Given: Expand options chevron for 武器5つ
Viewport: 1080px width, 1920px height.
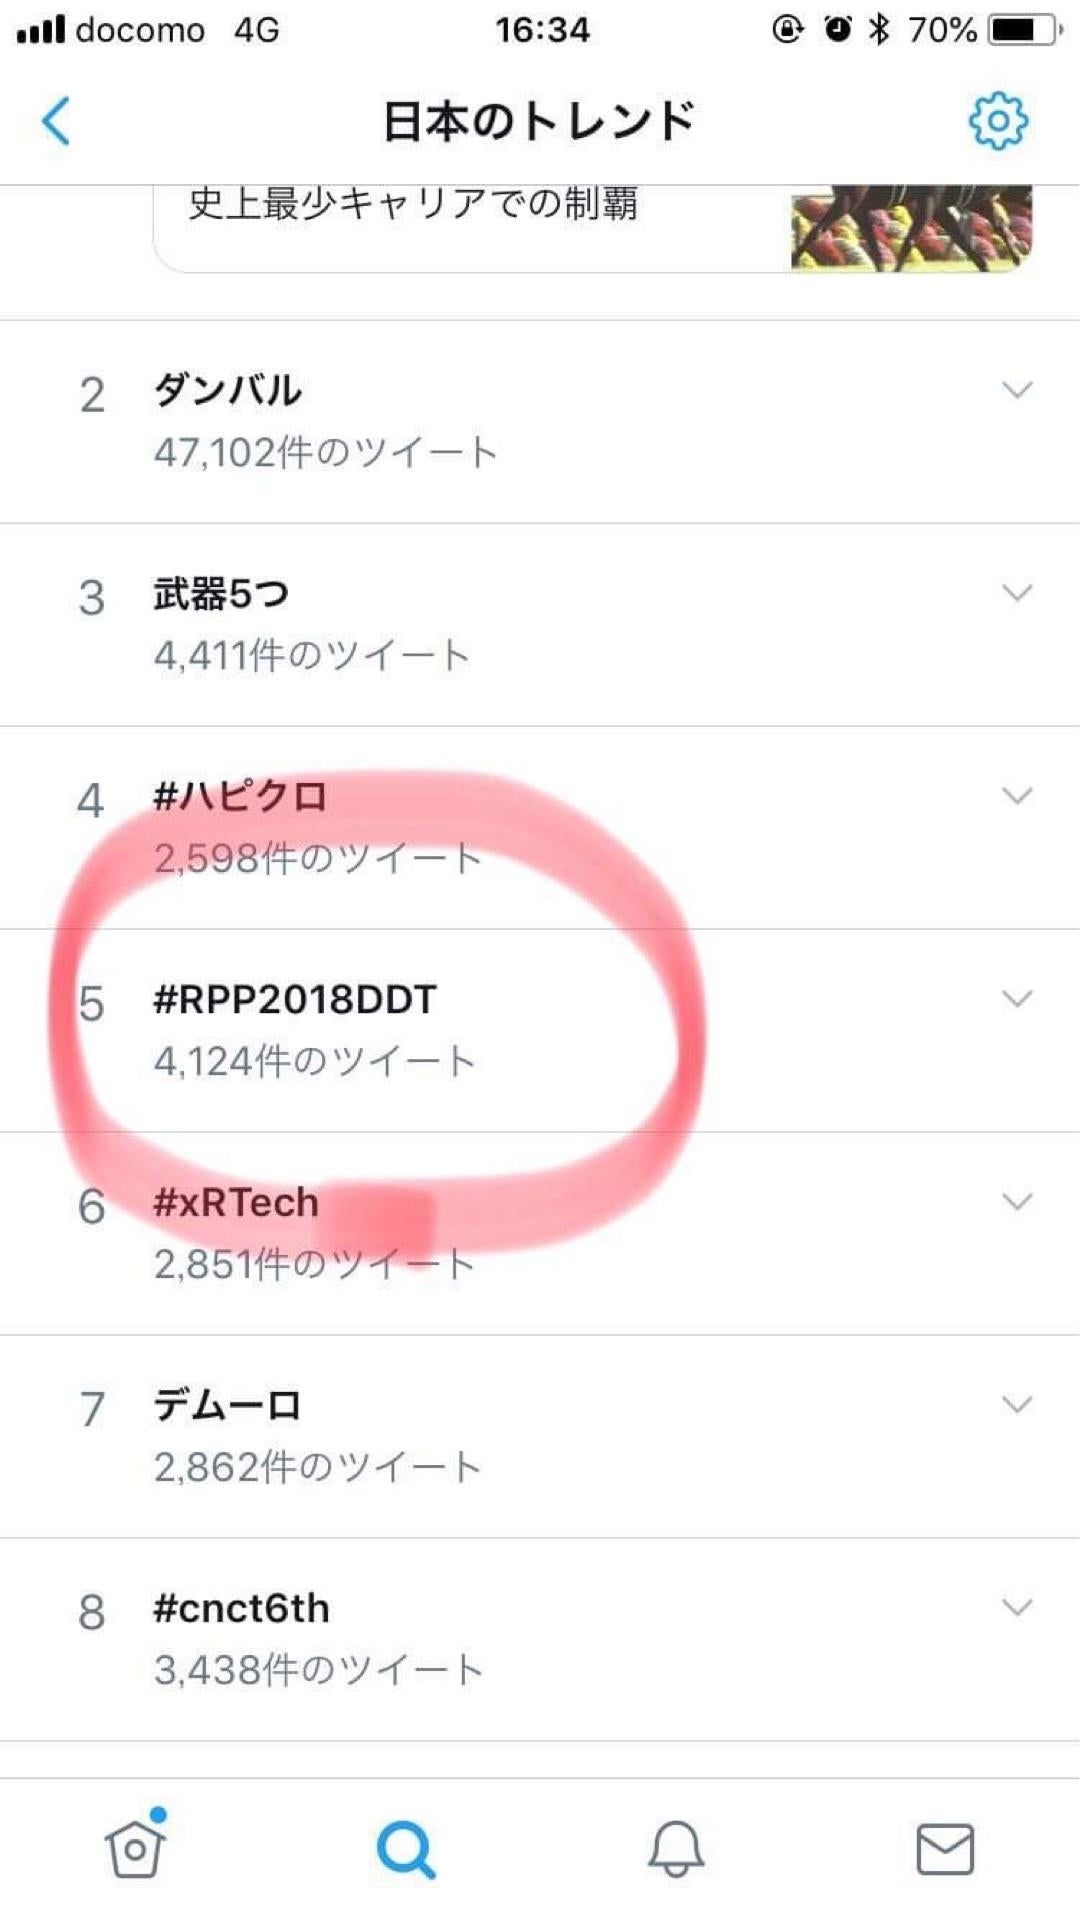Looking at the screenshot, I should [x=1017, y=593].
